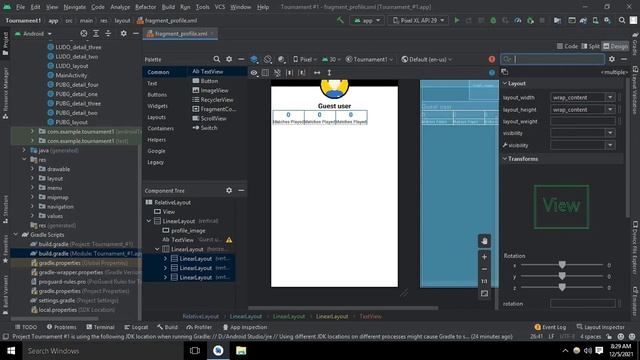
Task: Open the Profiler tool window
Action: [199, 327]
